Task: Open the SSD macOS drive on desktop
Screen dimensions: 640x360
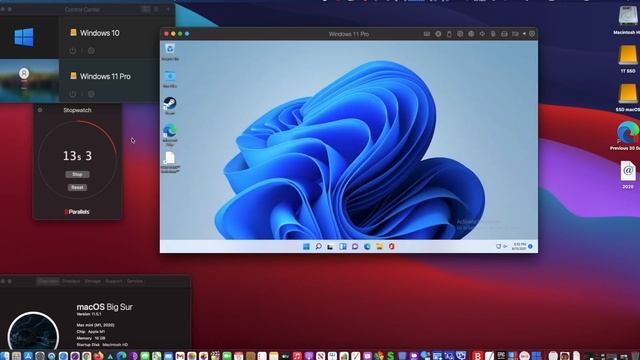Action: tap(628, 98)
